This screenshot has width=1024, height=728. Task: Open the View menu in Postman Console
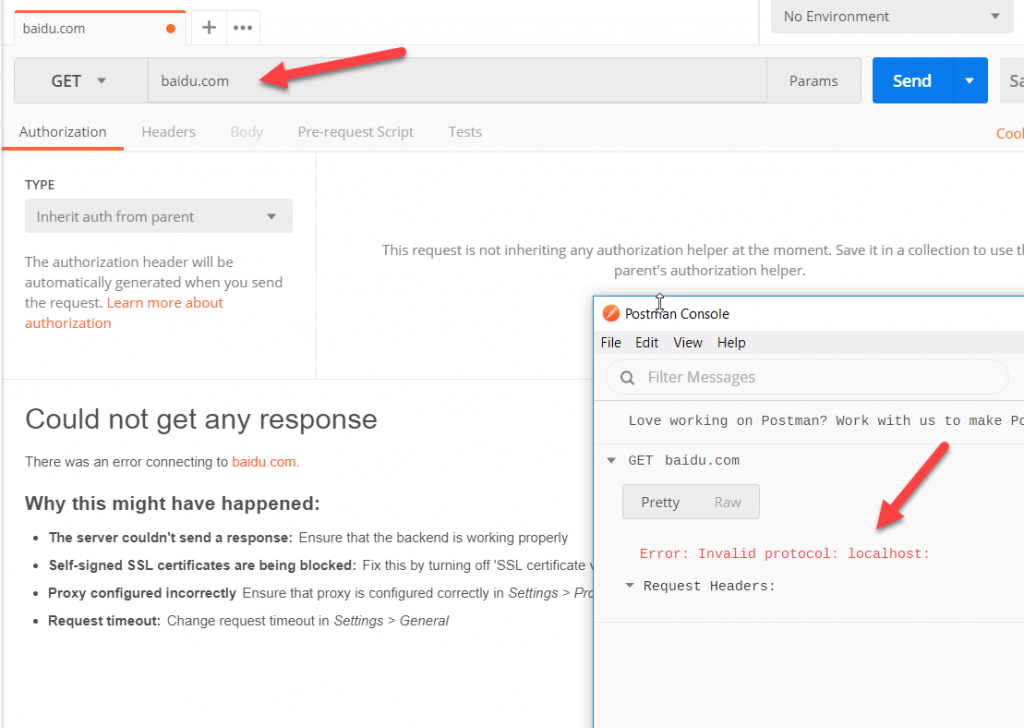[x=688, y=343]
